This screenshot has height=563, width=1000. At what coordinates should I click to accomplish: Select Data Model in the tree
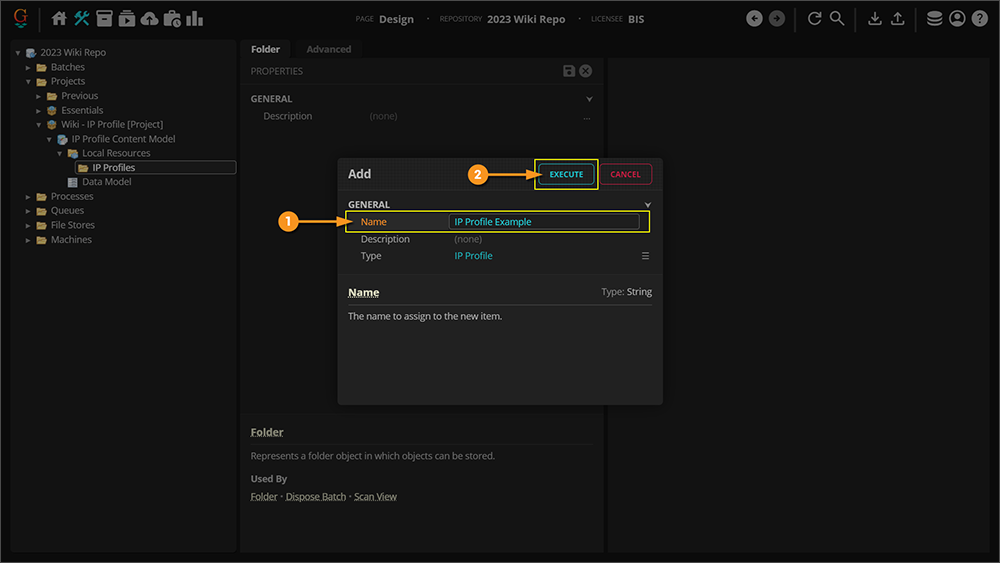click(x=106, y=182)
